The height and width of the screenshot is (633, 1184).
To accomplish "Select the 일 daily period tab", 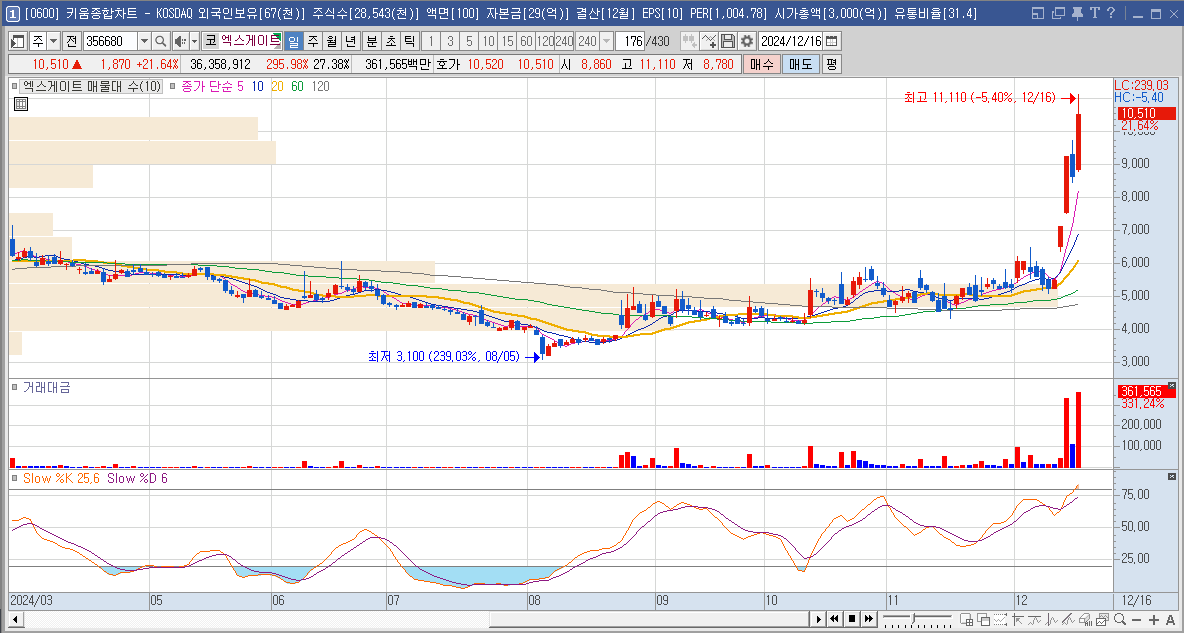I will pyautogui.click(x=293, y=41).
